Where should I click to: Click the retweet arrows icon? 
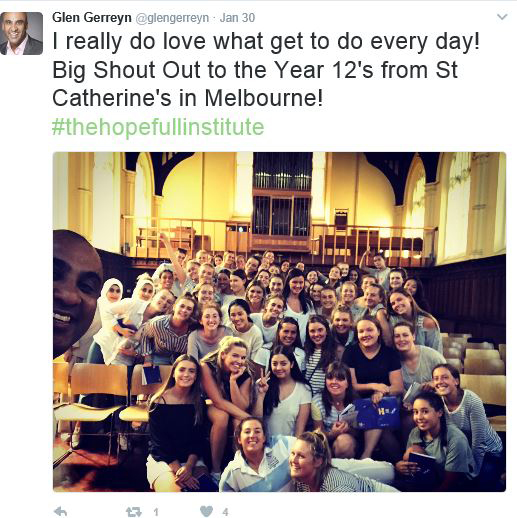coord(134,512)
